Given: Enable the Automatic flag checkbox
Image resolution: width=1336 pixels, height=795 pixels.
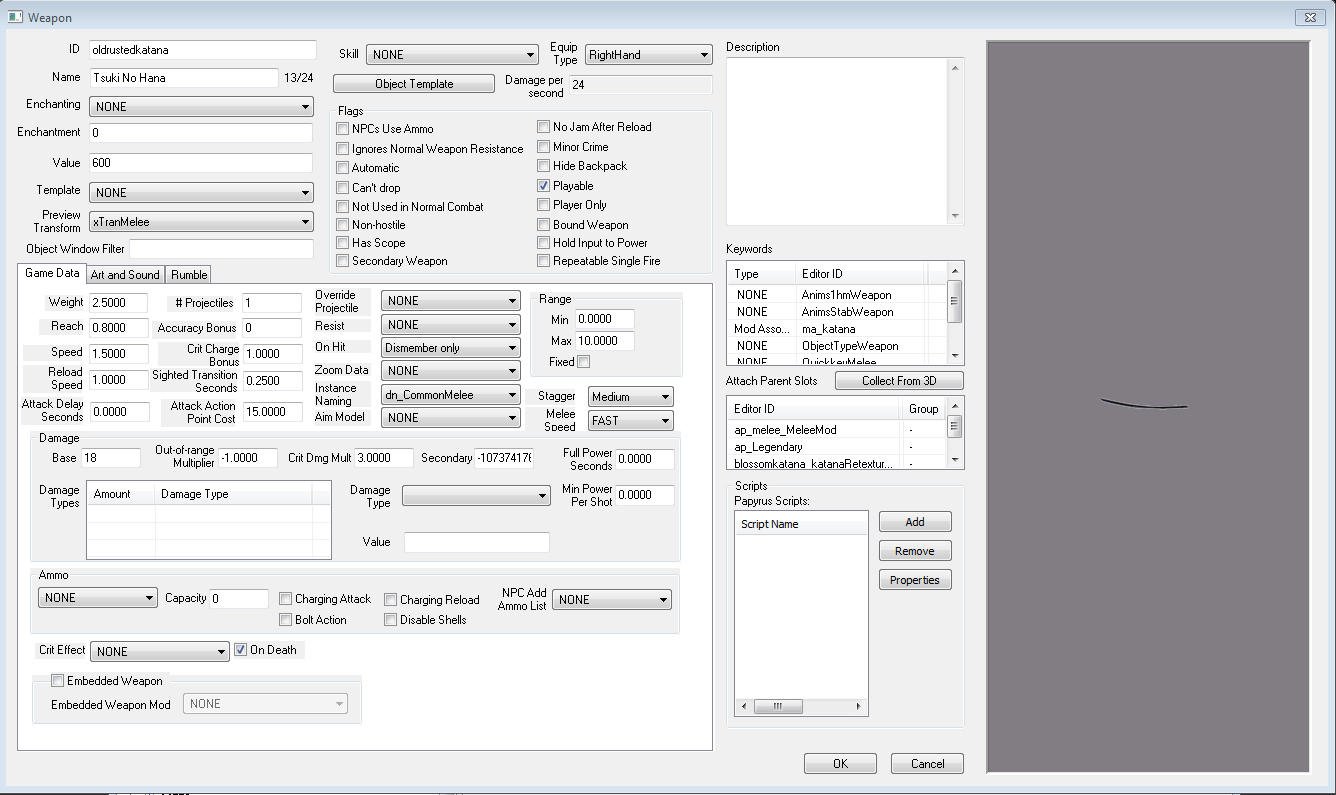Looking at the screenshot, I should click(343, 168).
